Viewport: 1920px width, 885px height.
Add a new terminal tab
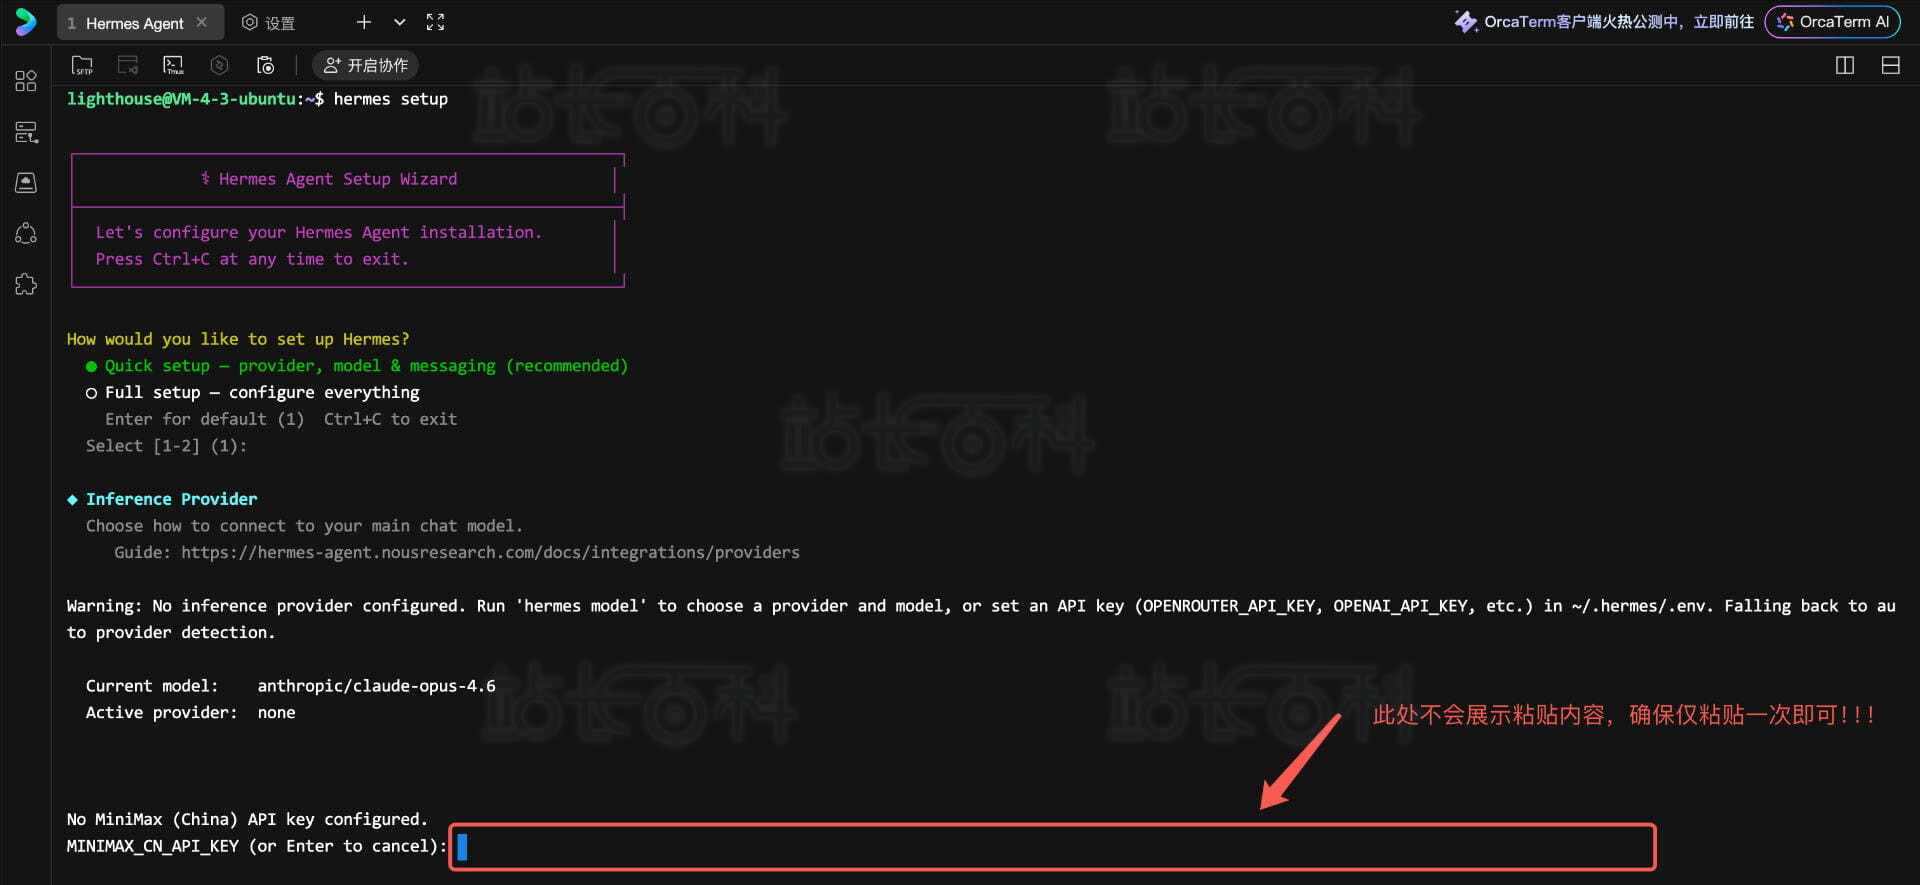(x=364, y=22)
